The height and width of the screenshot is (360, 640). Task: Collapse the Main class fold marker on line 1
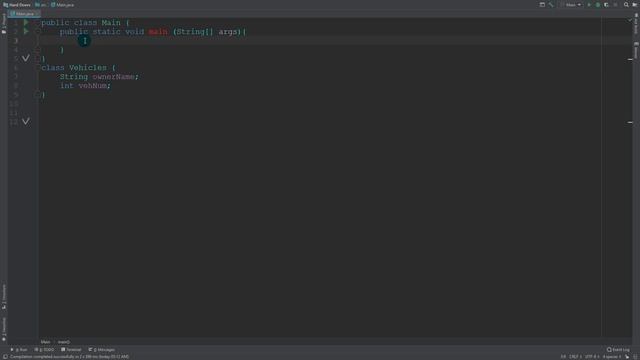37,22
